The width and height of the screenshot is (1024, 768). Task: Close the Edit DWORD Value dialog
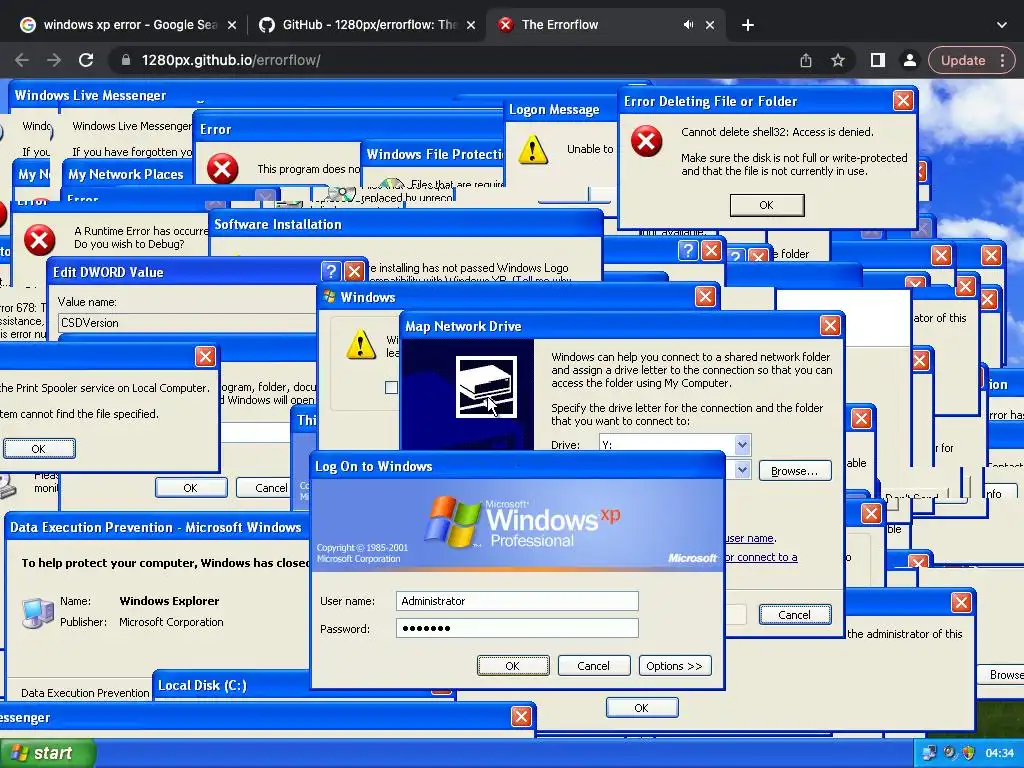(x=355, y=271)
